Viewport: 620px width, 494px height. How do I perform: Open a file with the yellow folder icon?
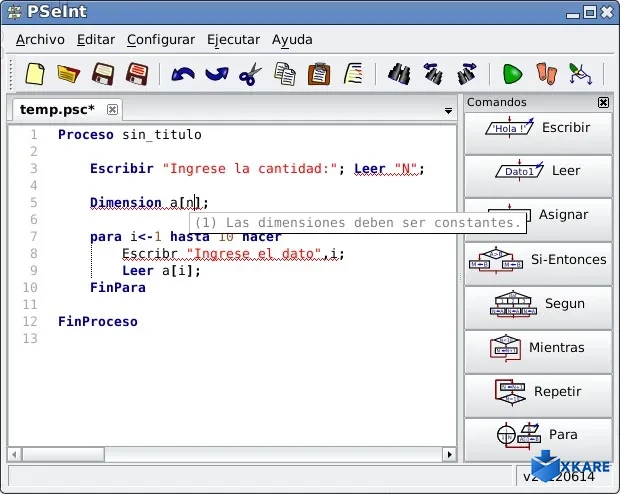(x=68, y=74)
